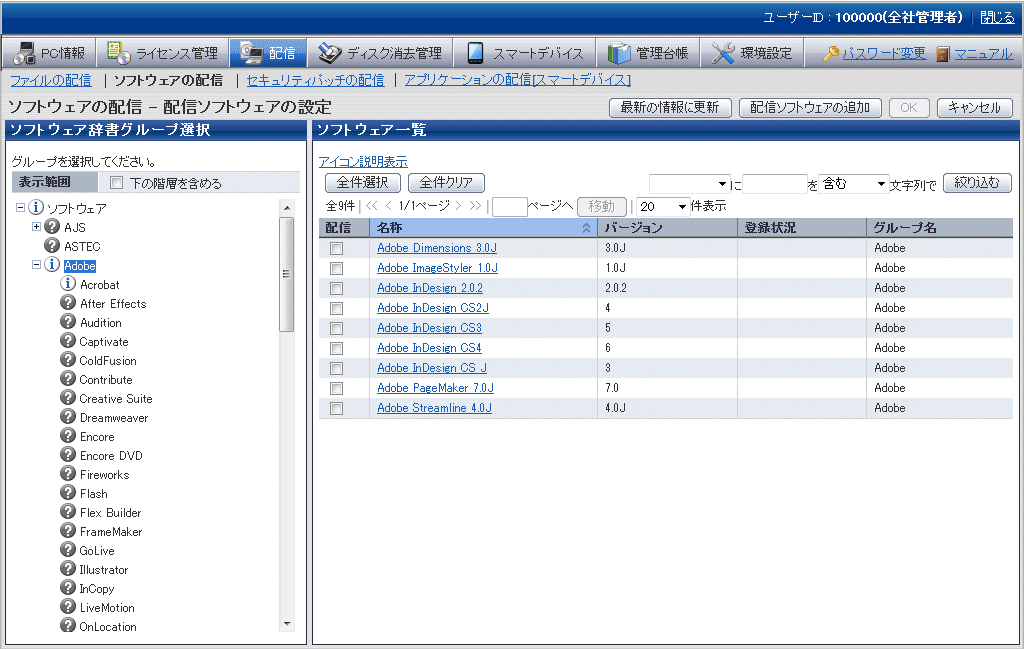Click the キャンセル button
The width and height of the screenshot is (1024, 649).
click(x=974, y=108)
